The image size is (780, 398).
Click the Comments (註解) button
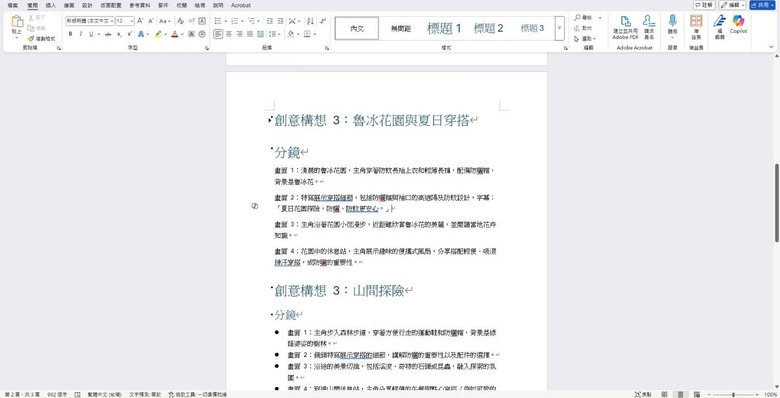[x=704, y=5]
